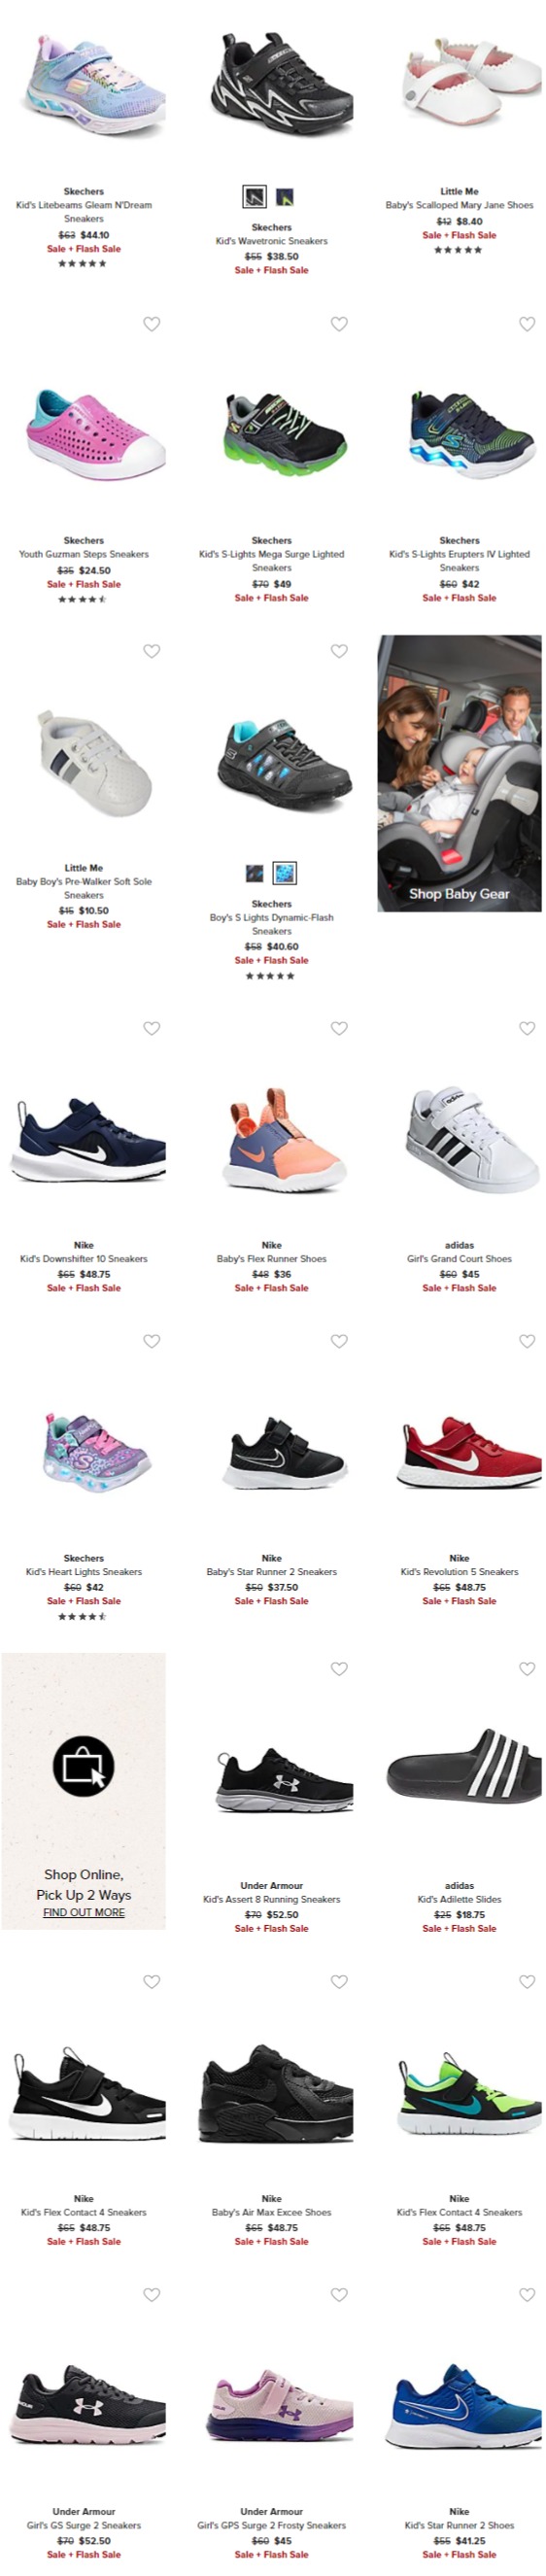Favorite the adidas Kid's Adilette Slides
This screenshot has height=2576, width=546.
point(527,1669)
